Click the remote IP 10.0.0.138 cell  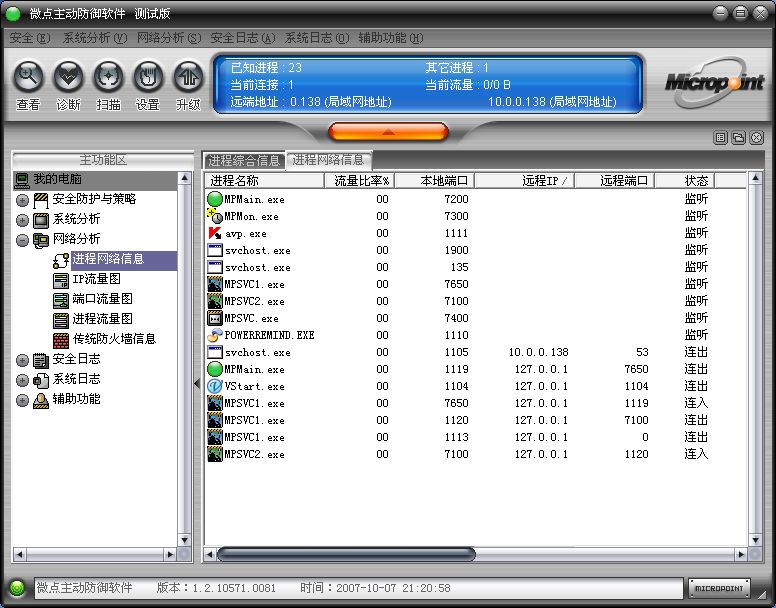click(538, 352)
